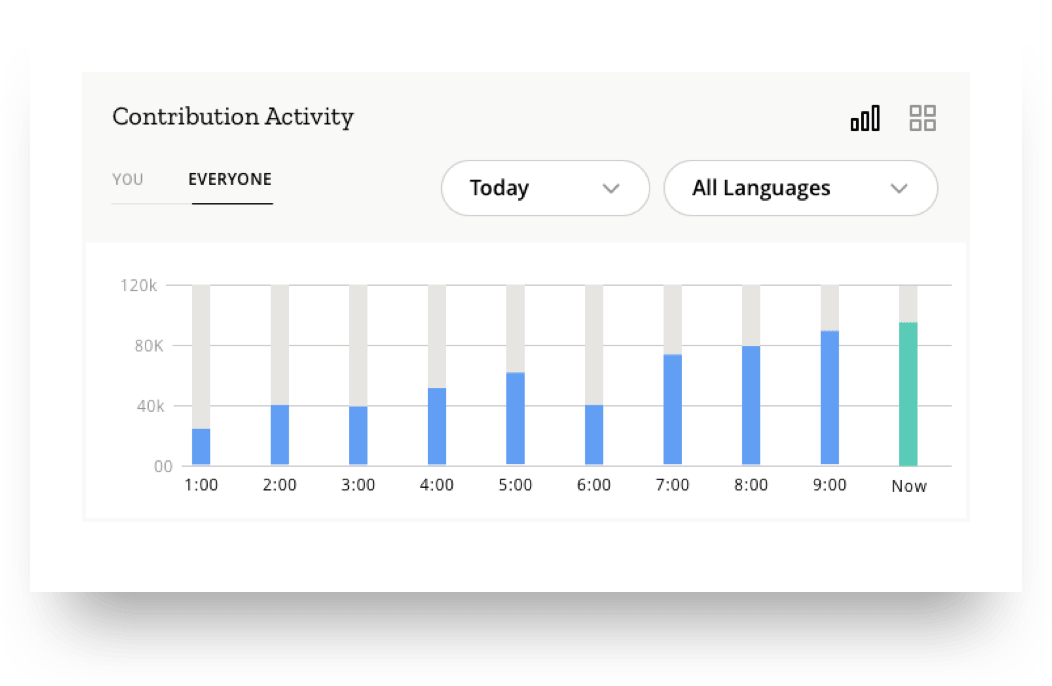
Task: Click the blue bar at 2:00
Action: tap(280, 435)
